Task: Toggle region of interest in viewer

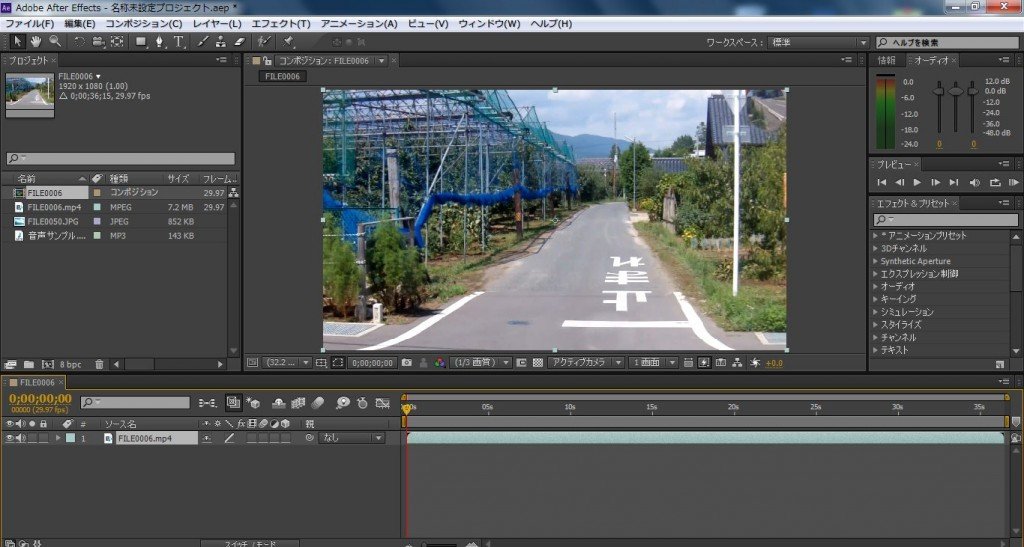Action: tap(338, 362)
